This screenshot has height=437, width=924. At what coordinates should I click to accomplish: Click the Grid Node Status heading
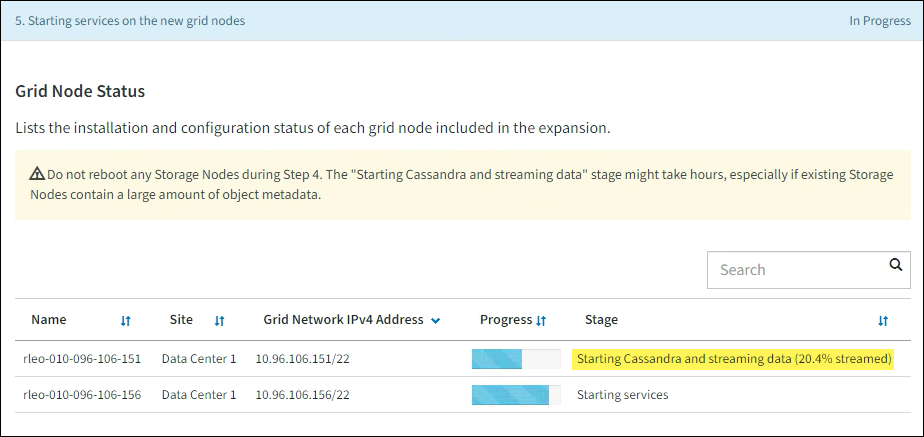click(80, 91)
